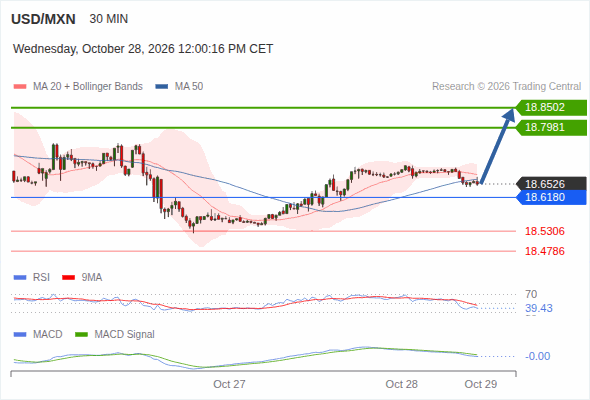590x400 pixels.
Task: Click the 18.6526 current price tag
Action: [551, 184]
